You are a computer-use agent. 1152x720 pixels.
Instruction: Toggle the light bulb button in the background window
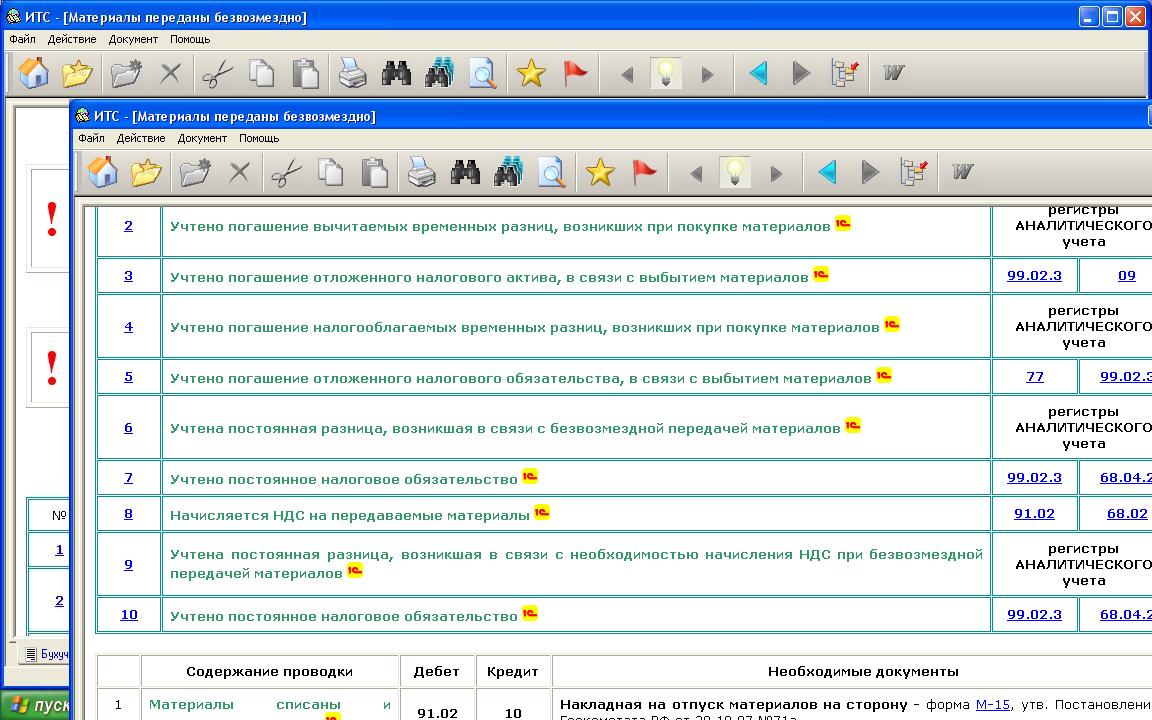point(666,73)
